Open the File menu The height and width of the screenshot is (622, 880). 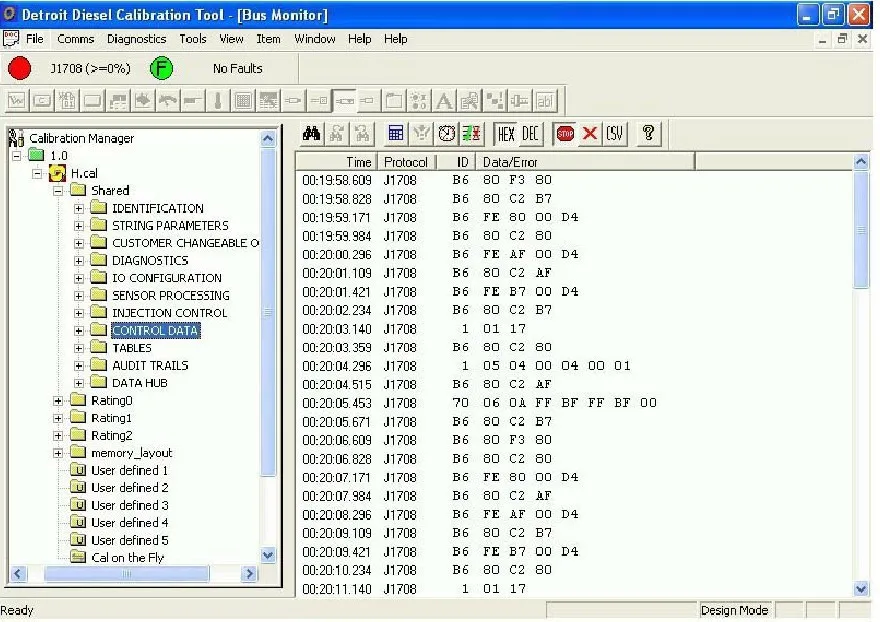(x=35, y=39)
